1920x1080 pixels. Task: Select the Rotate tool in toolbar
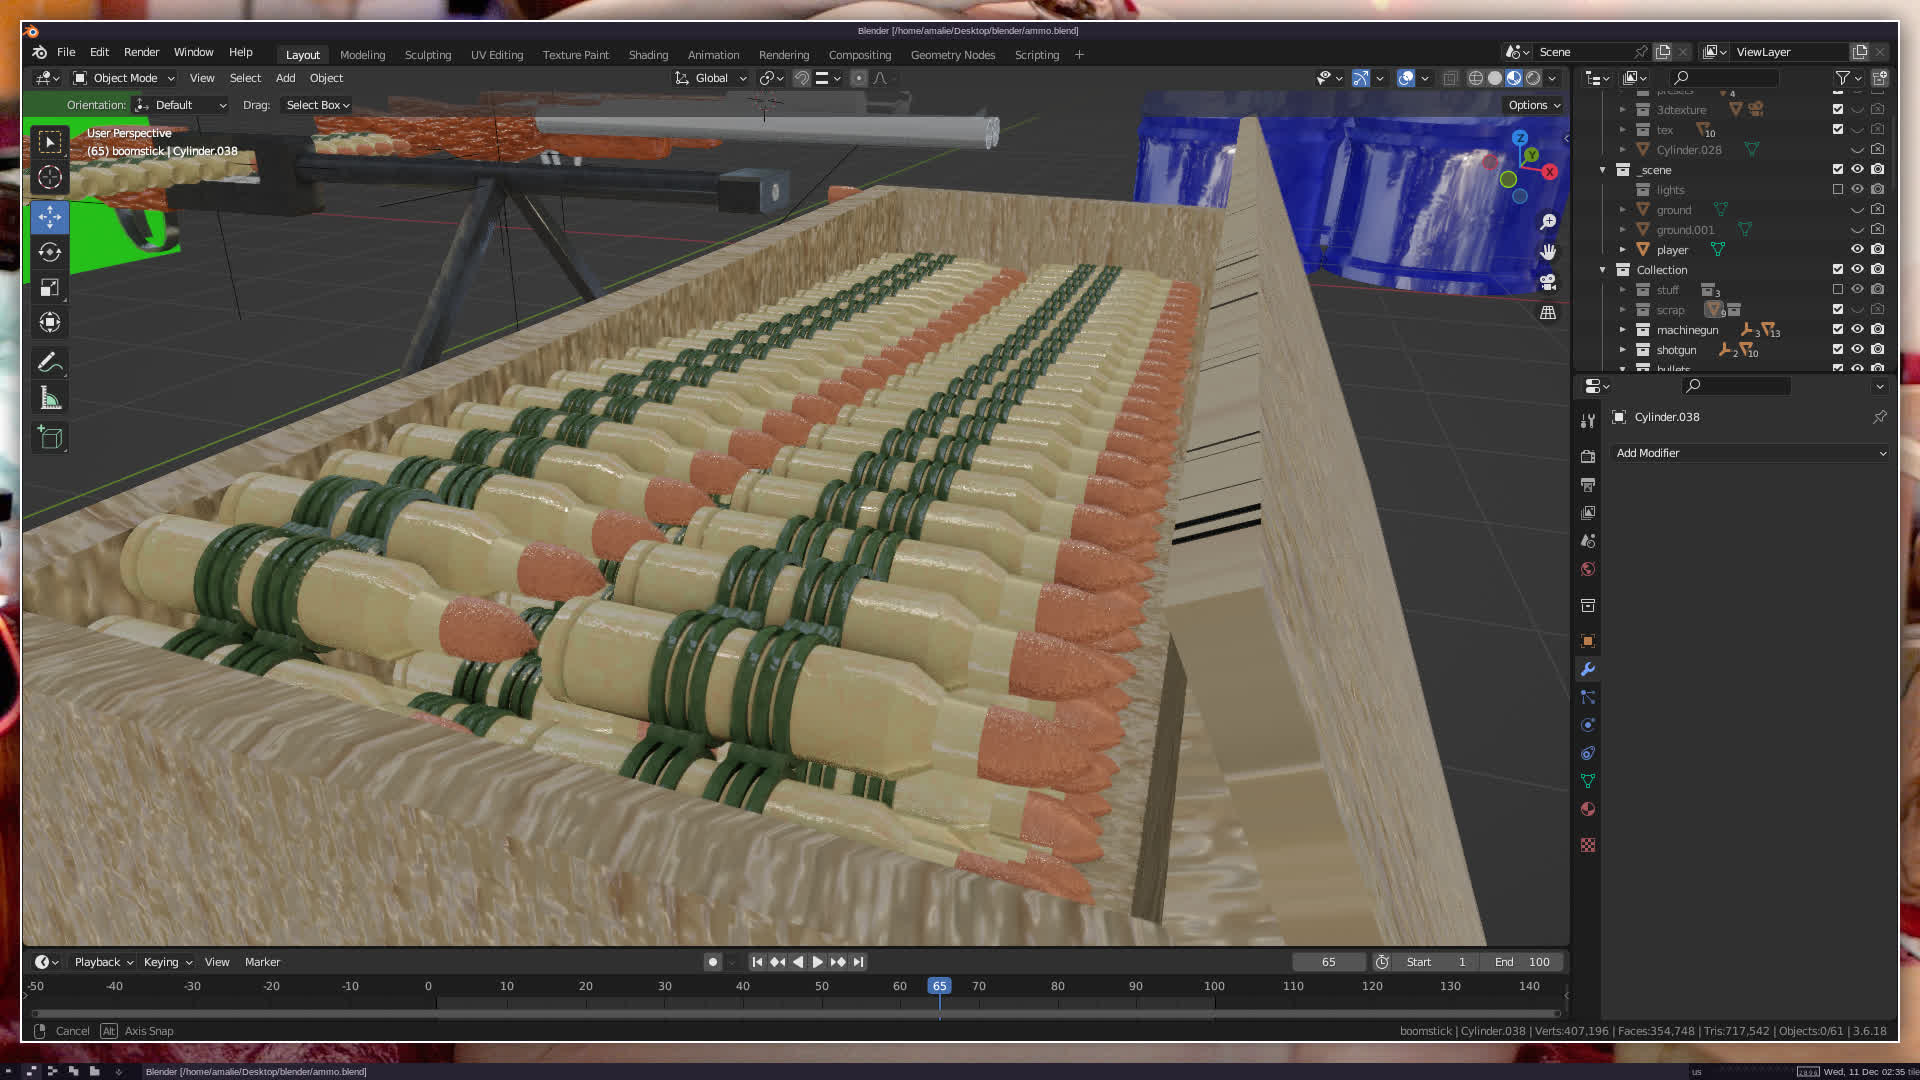pos(50,252)
